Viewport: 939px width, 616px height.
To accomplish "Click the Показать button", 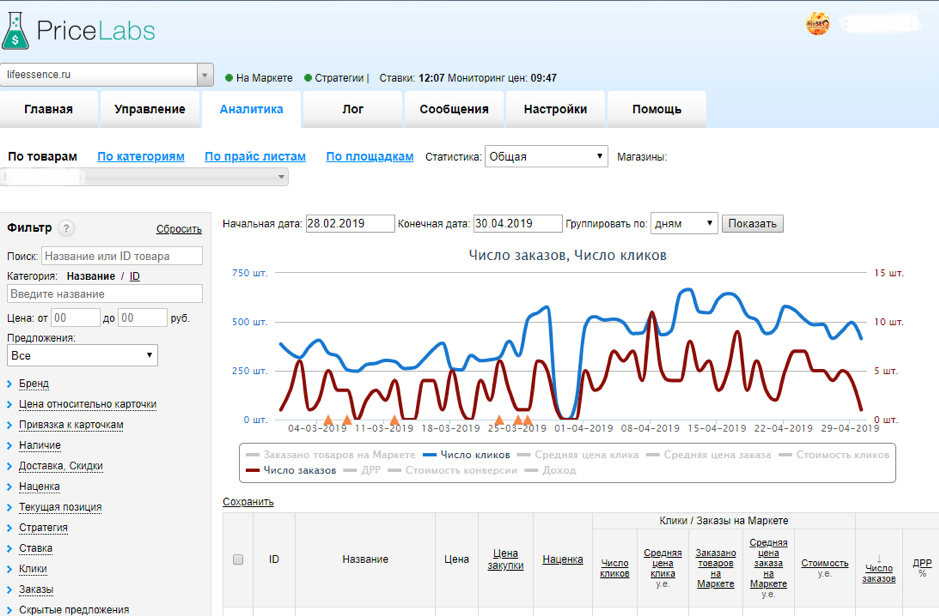I will click(752, 224).
